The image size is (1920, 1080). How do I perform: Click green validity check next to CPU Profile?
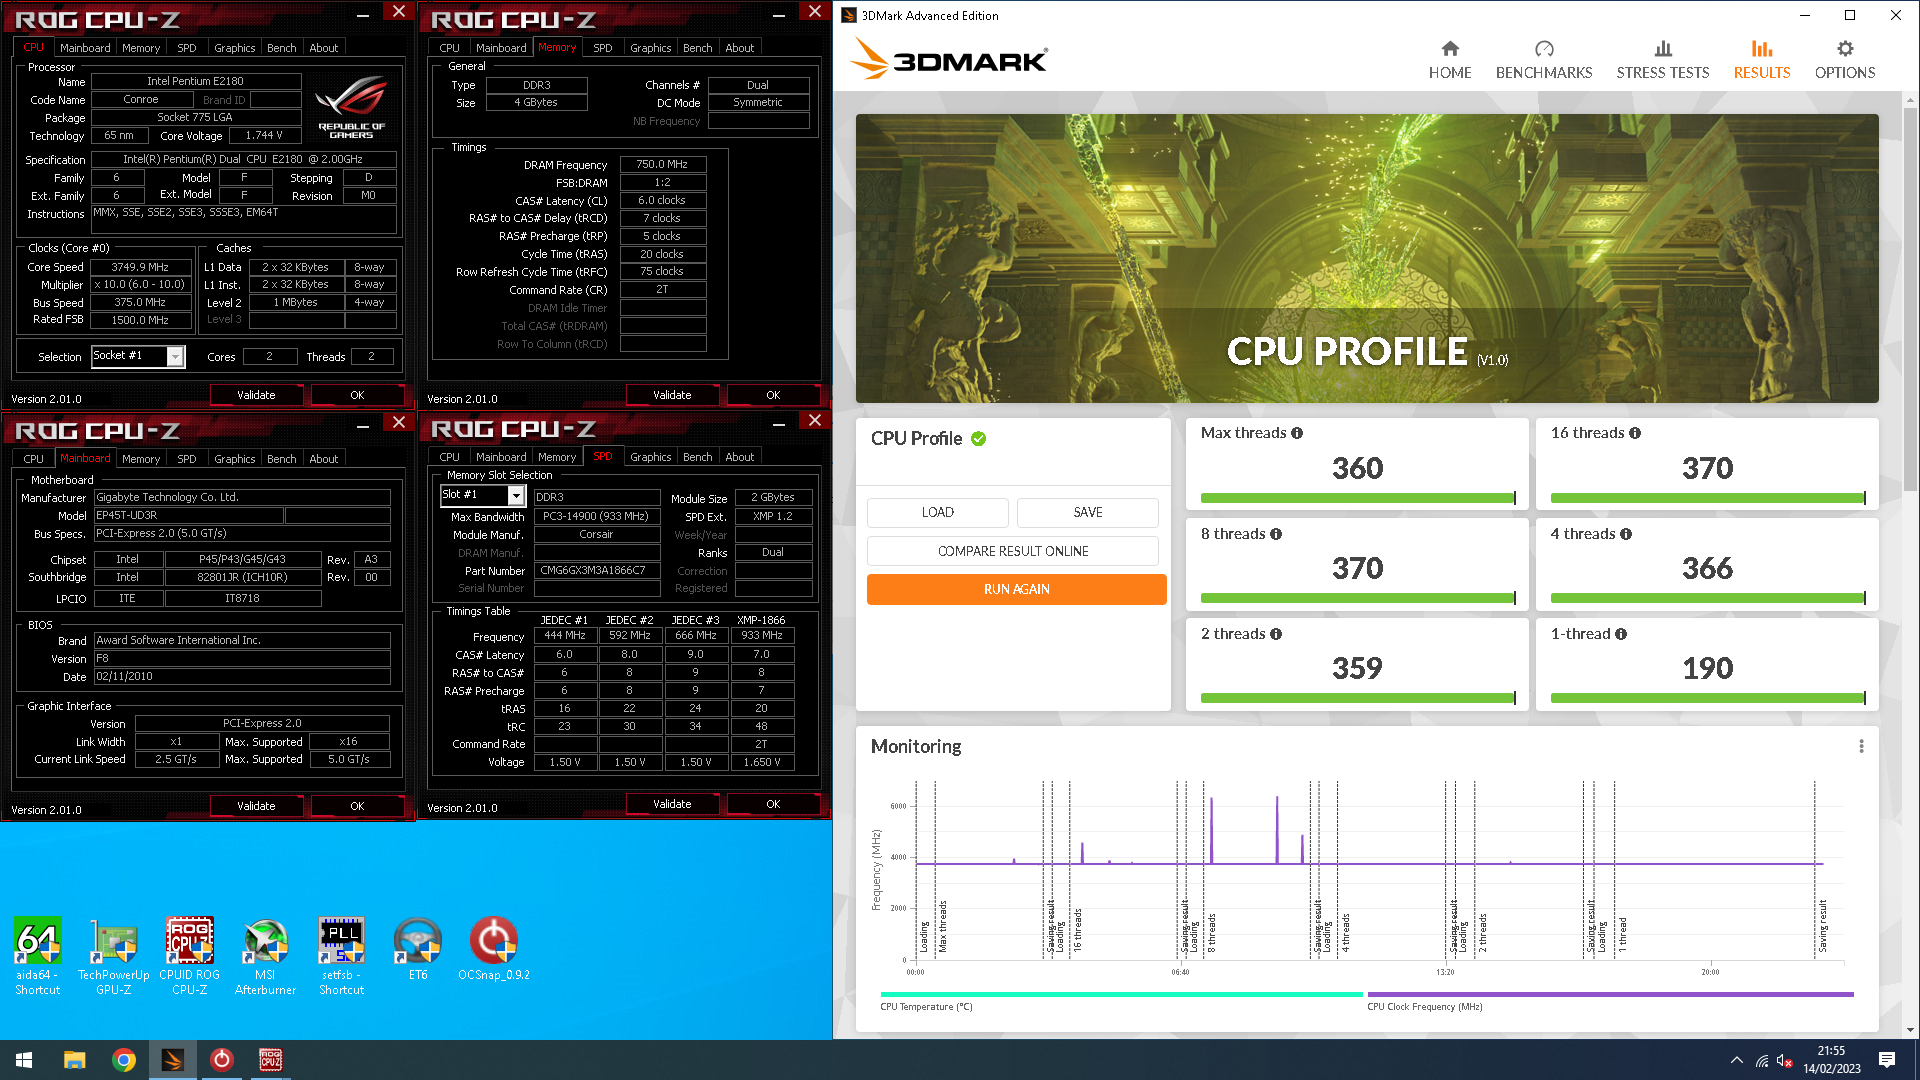click(979, 438)
